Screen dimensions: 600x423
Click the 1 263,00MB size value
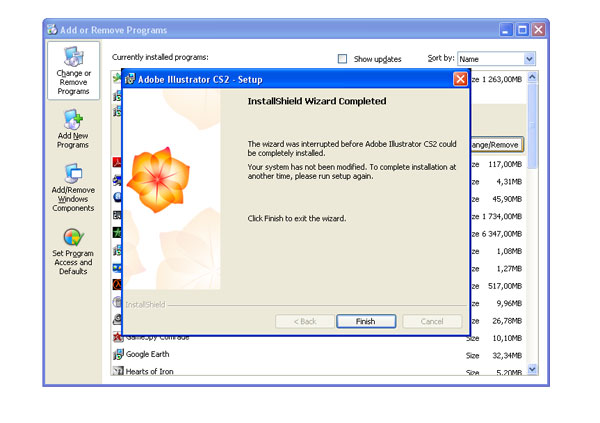click(x=502, y=79)
